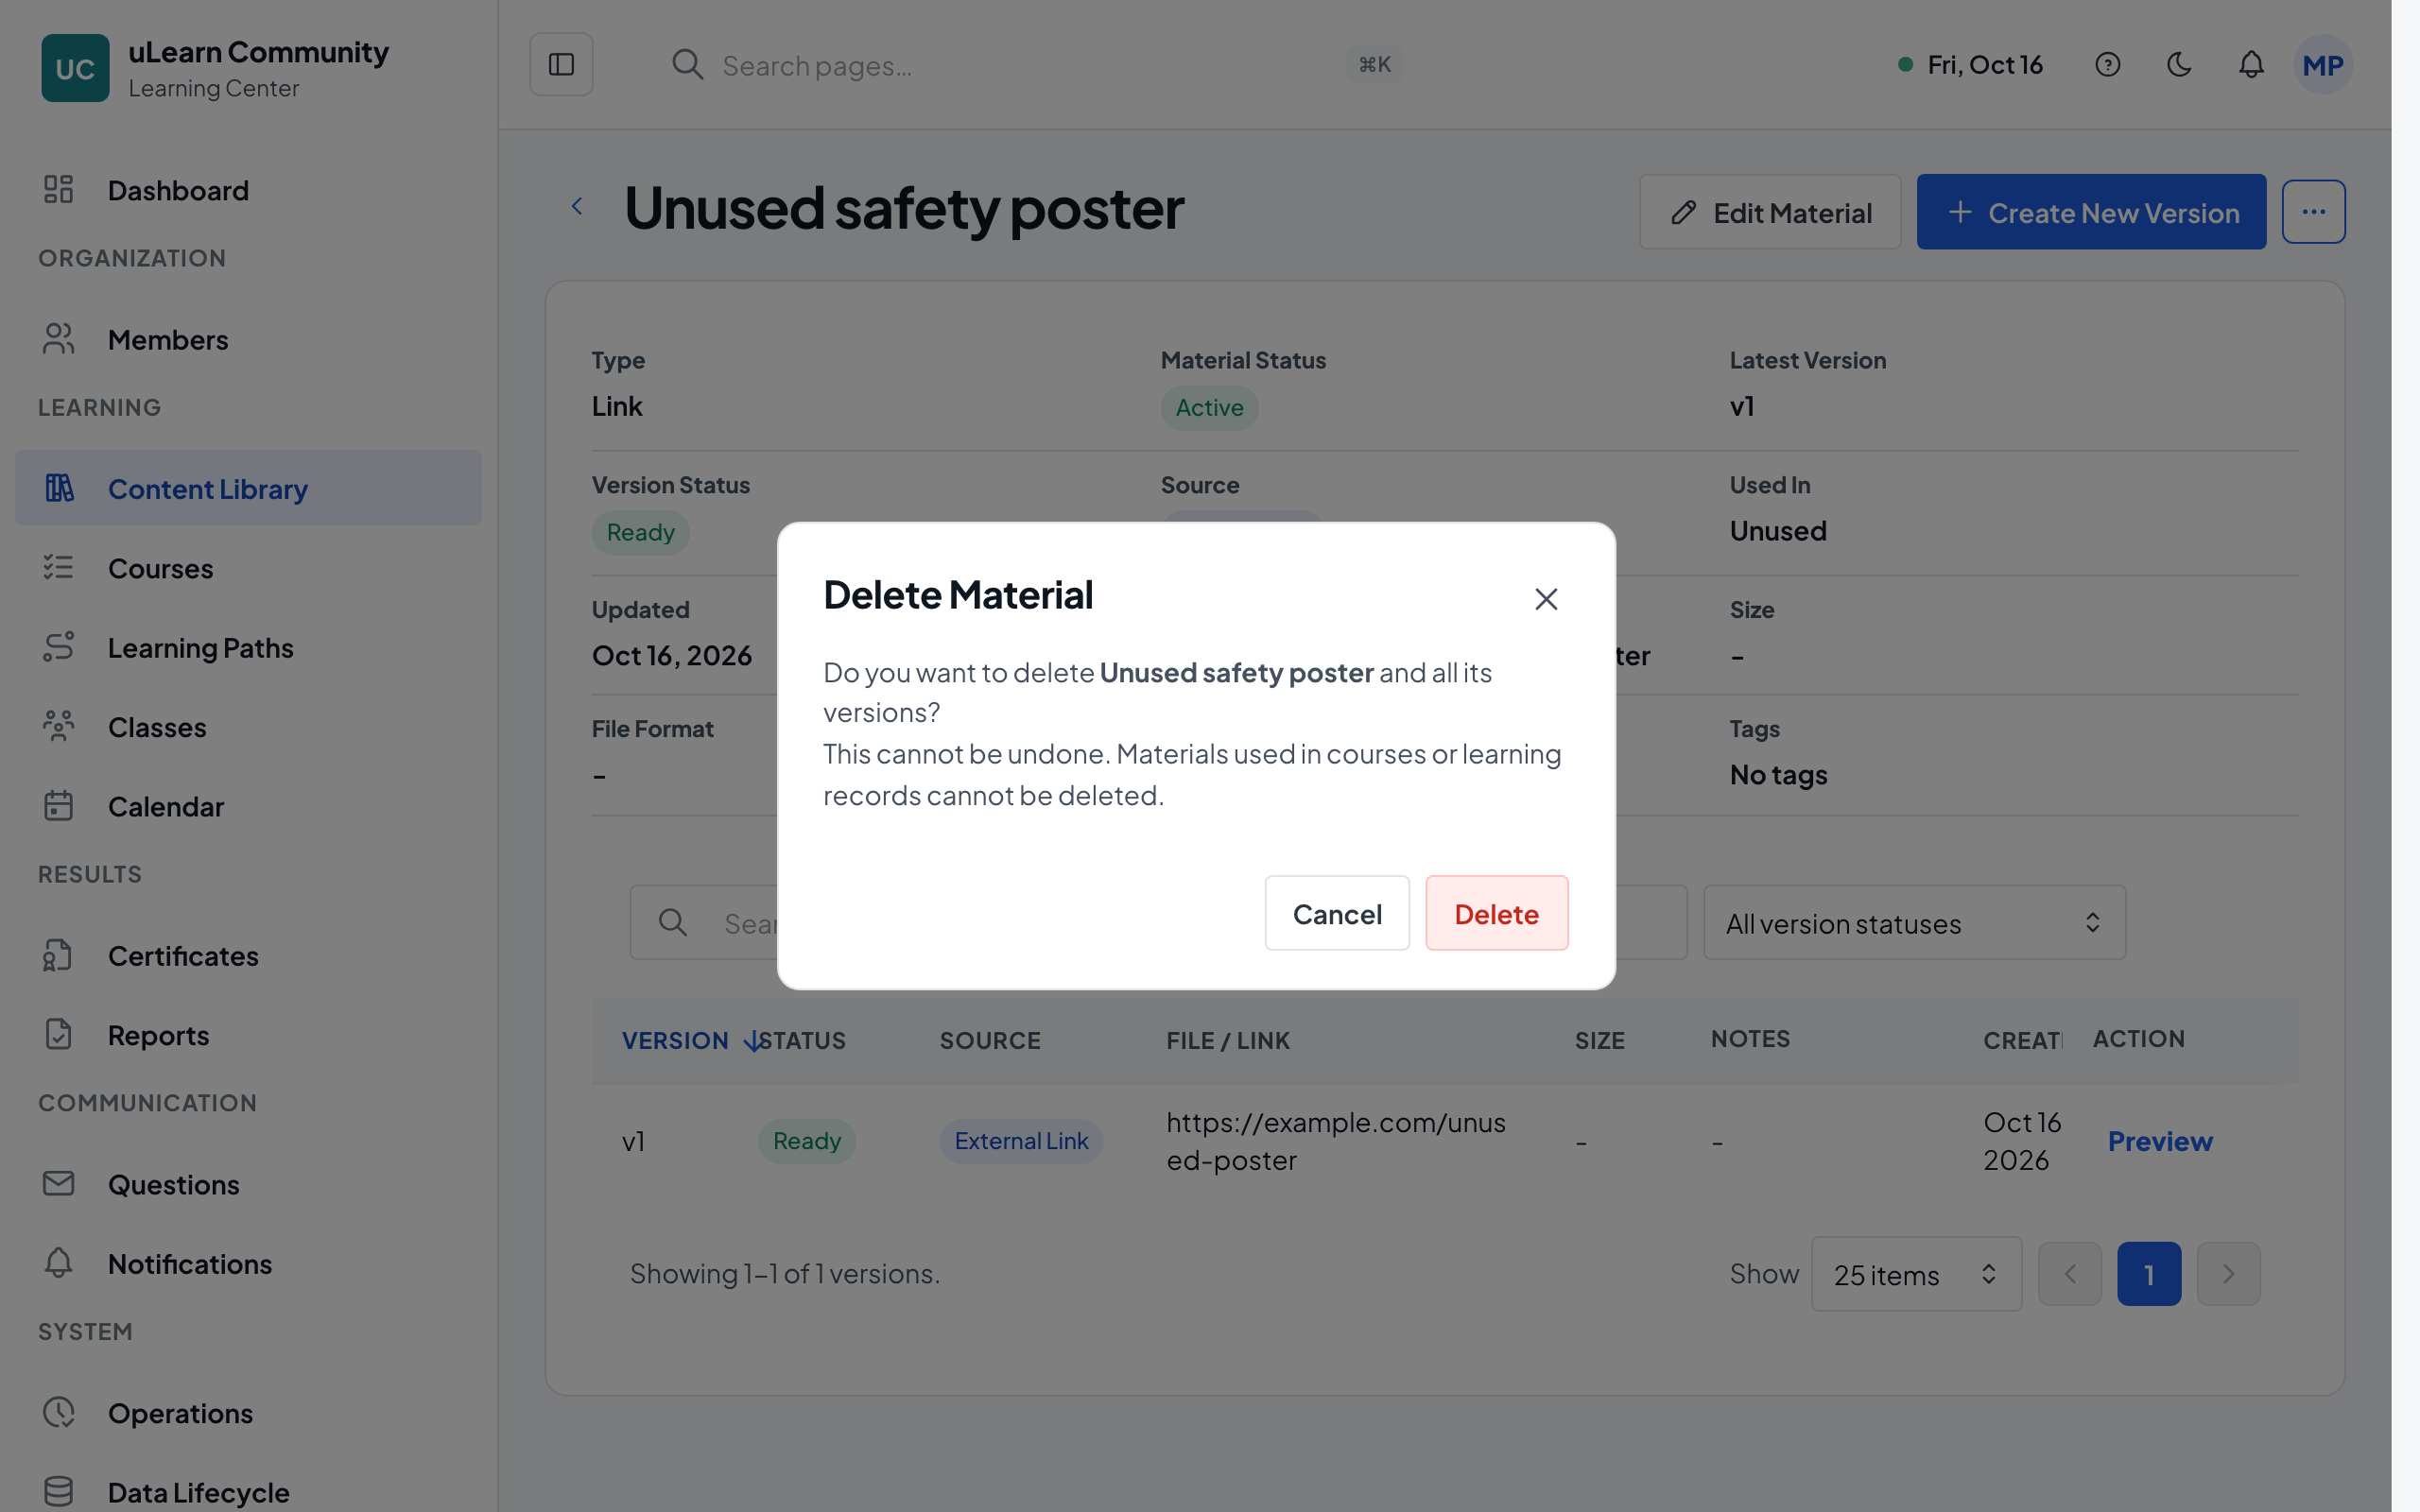Click the Ready badge in v1 row
This screenshot has height=1512, width=2420.
pyautogui.click(x=807, y=1141)
